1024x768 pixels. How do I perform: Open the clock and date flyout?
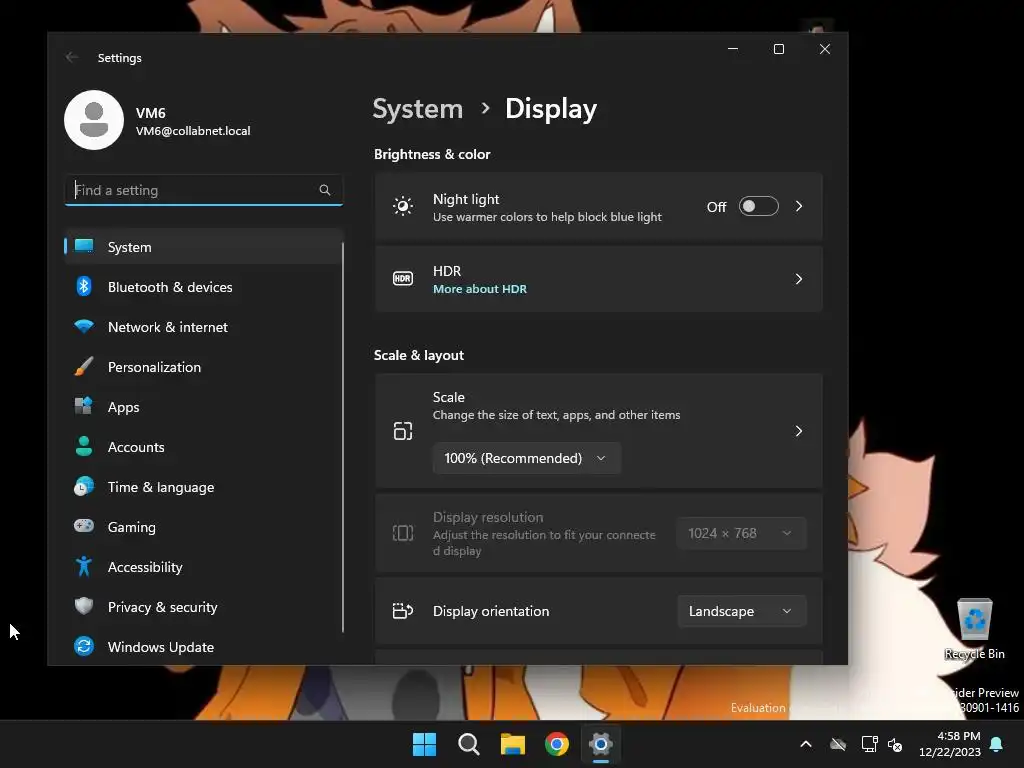(x=950, y=744)
